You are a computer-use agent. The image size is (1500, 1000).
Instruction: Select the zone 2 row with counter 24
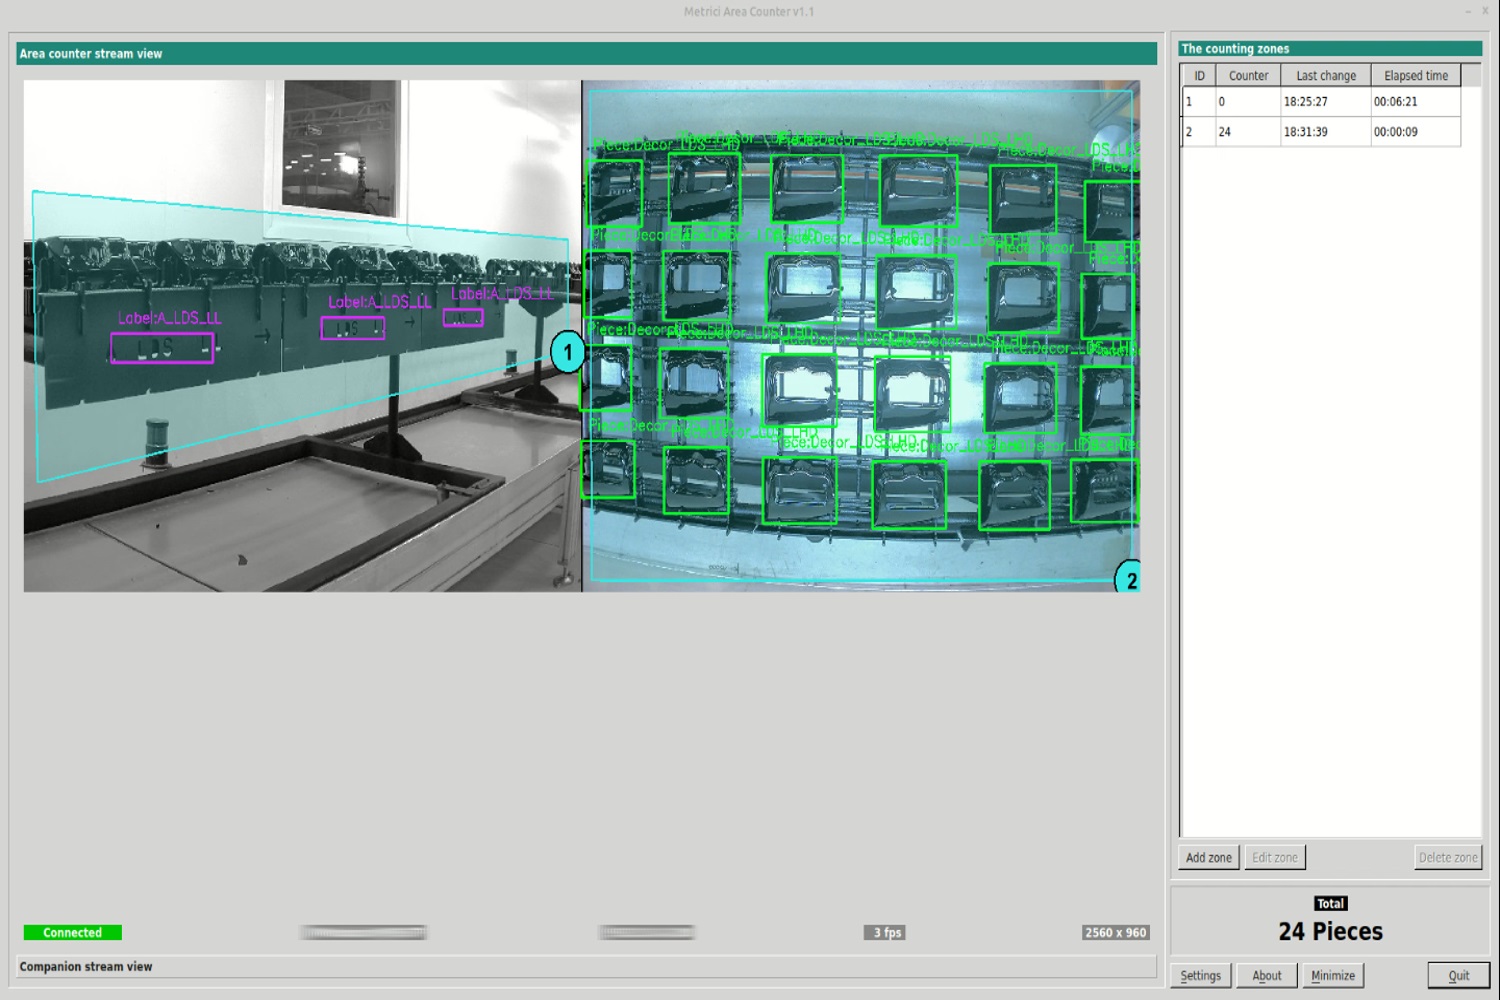tap(1320, 132)
